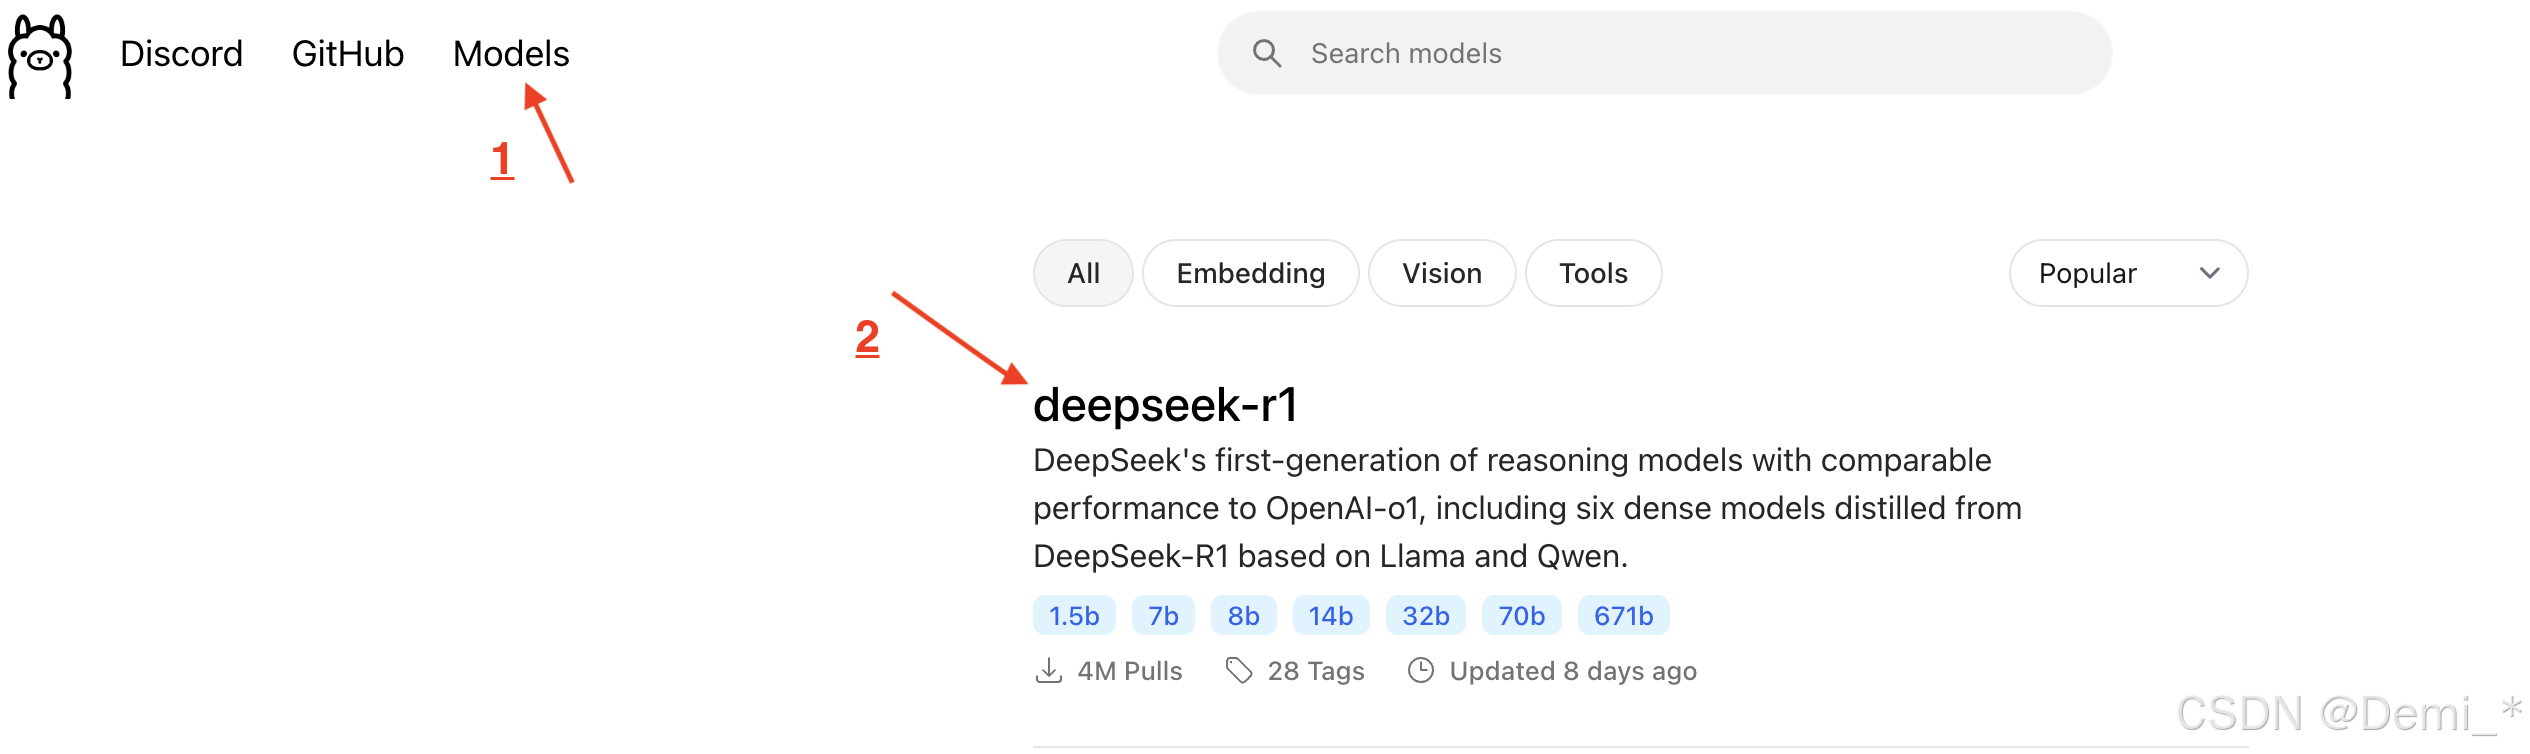Click the clock icon near Updated
Screen dimensions: 2530x754
(1420, 670)
